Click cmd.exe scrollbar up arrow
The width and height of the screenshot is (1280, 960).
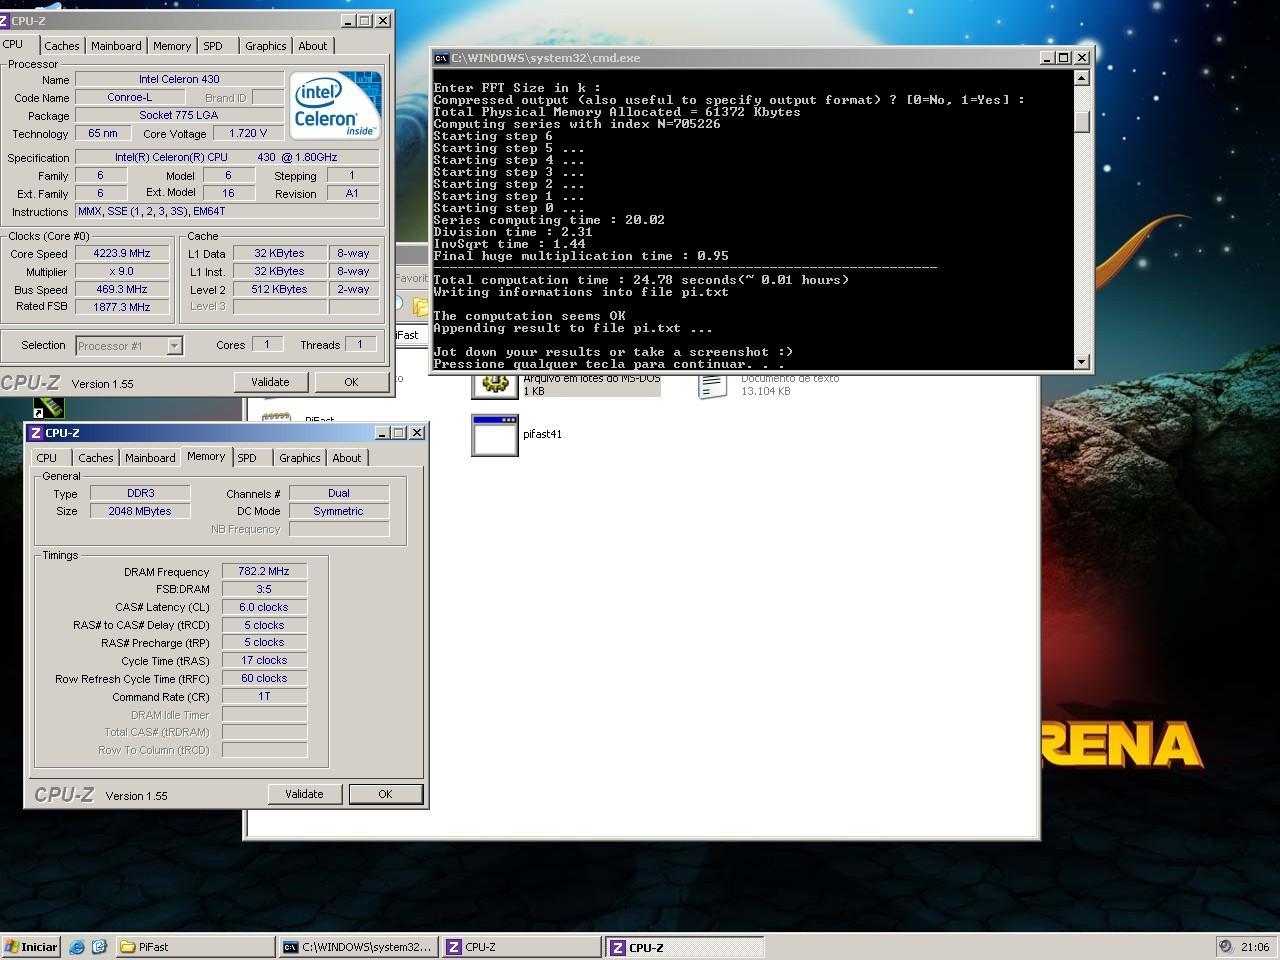click(x=1081, y=78)
